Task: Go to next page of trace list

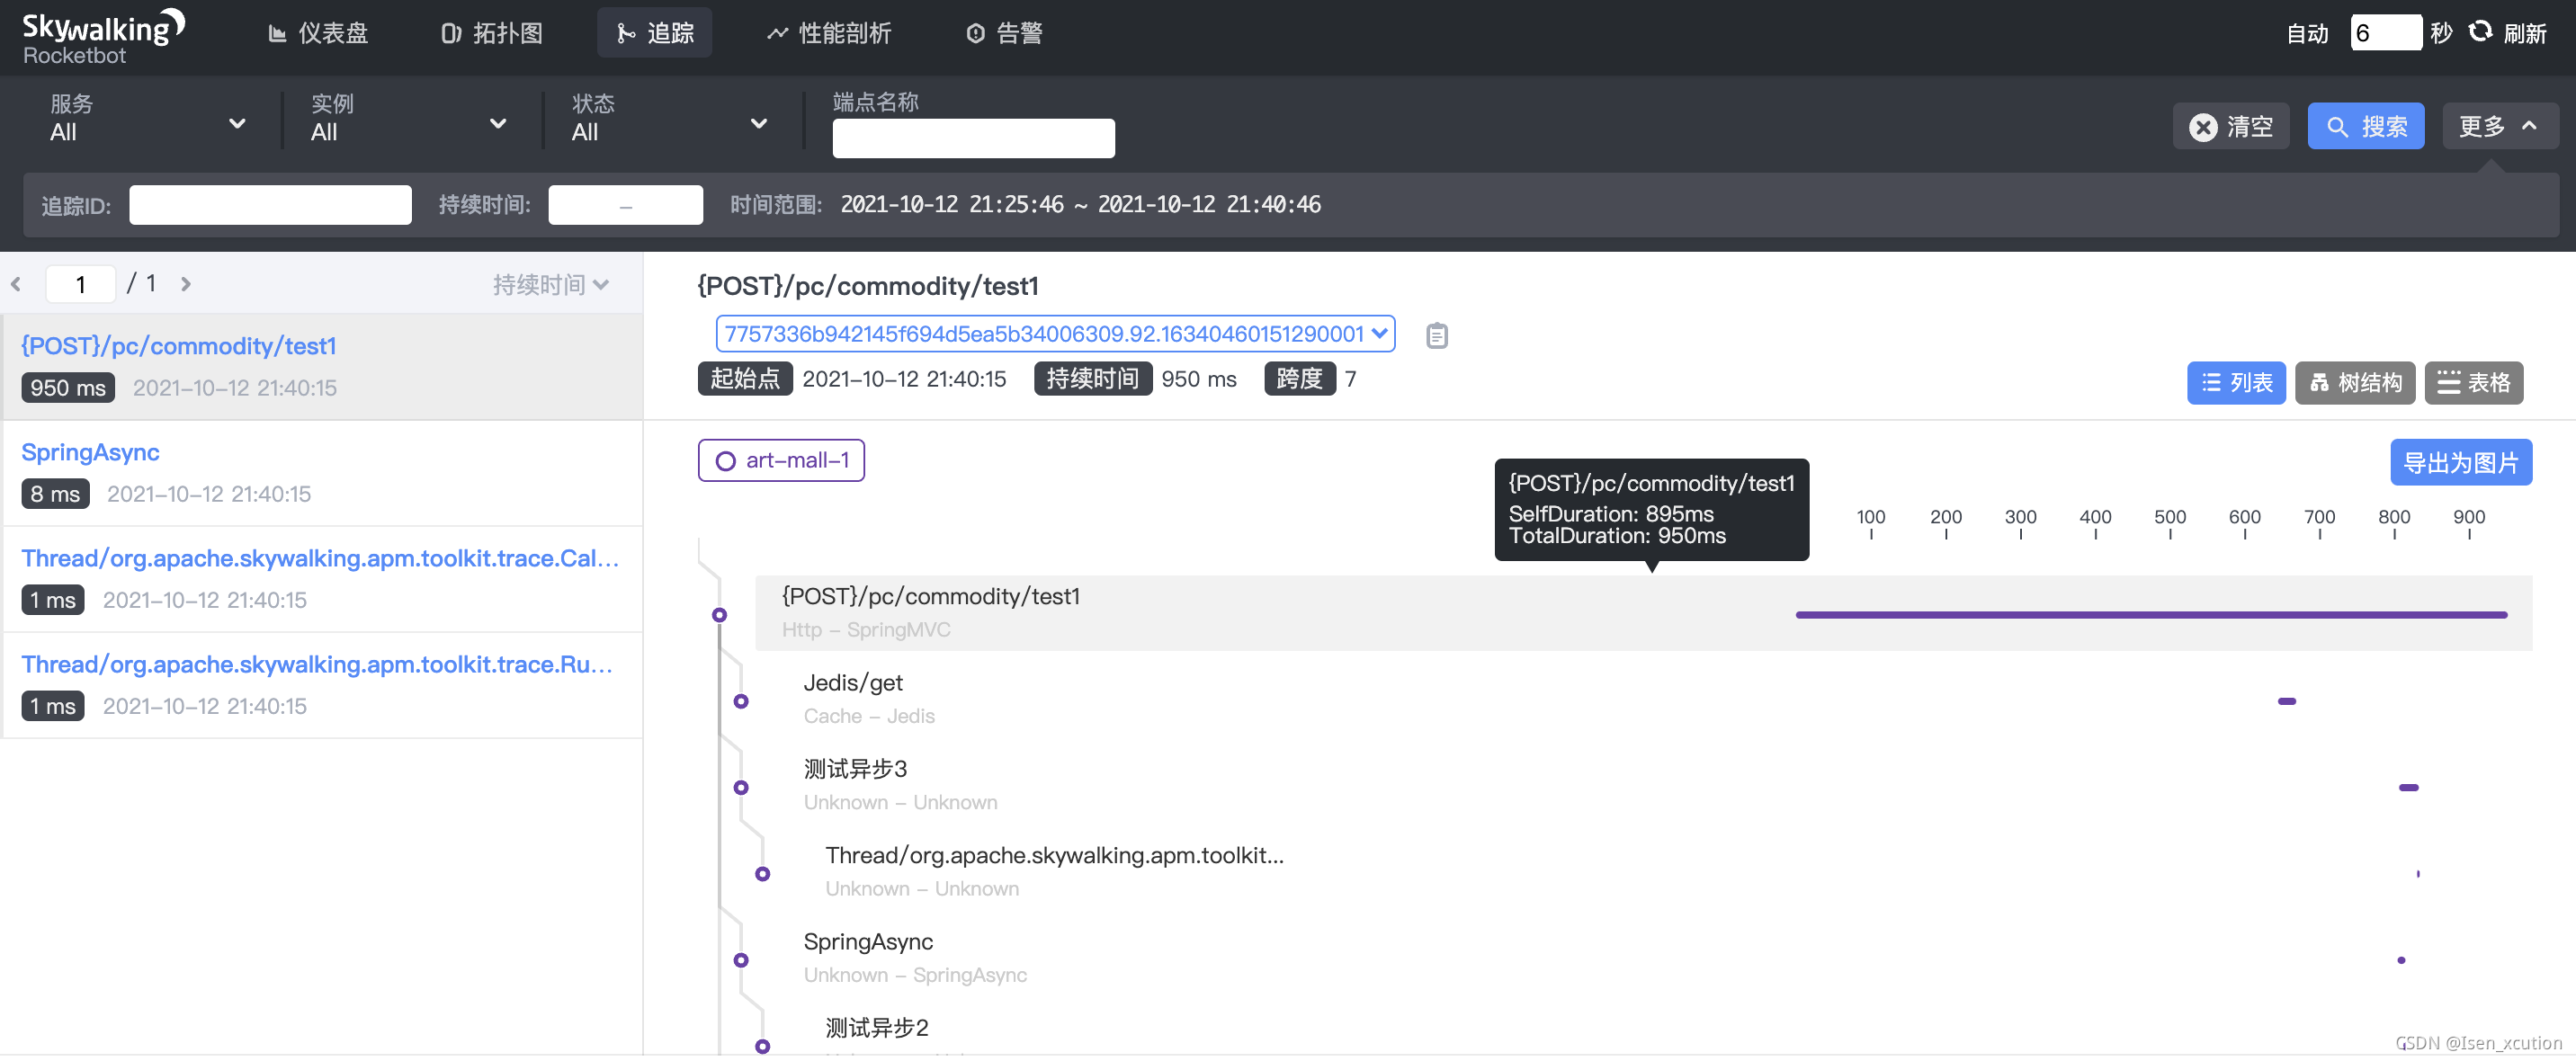Action: pyautogui.click(x=186, y=284)
